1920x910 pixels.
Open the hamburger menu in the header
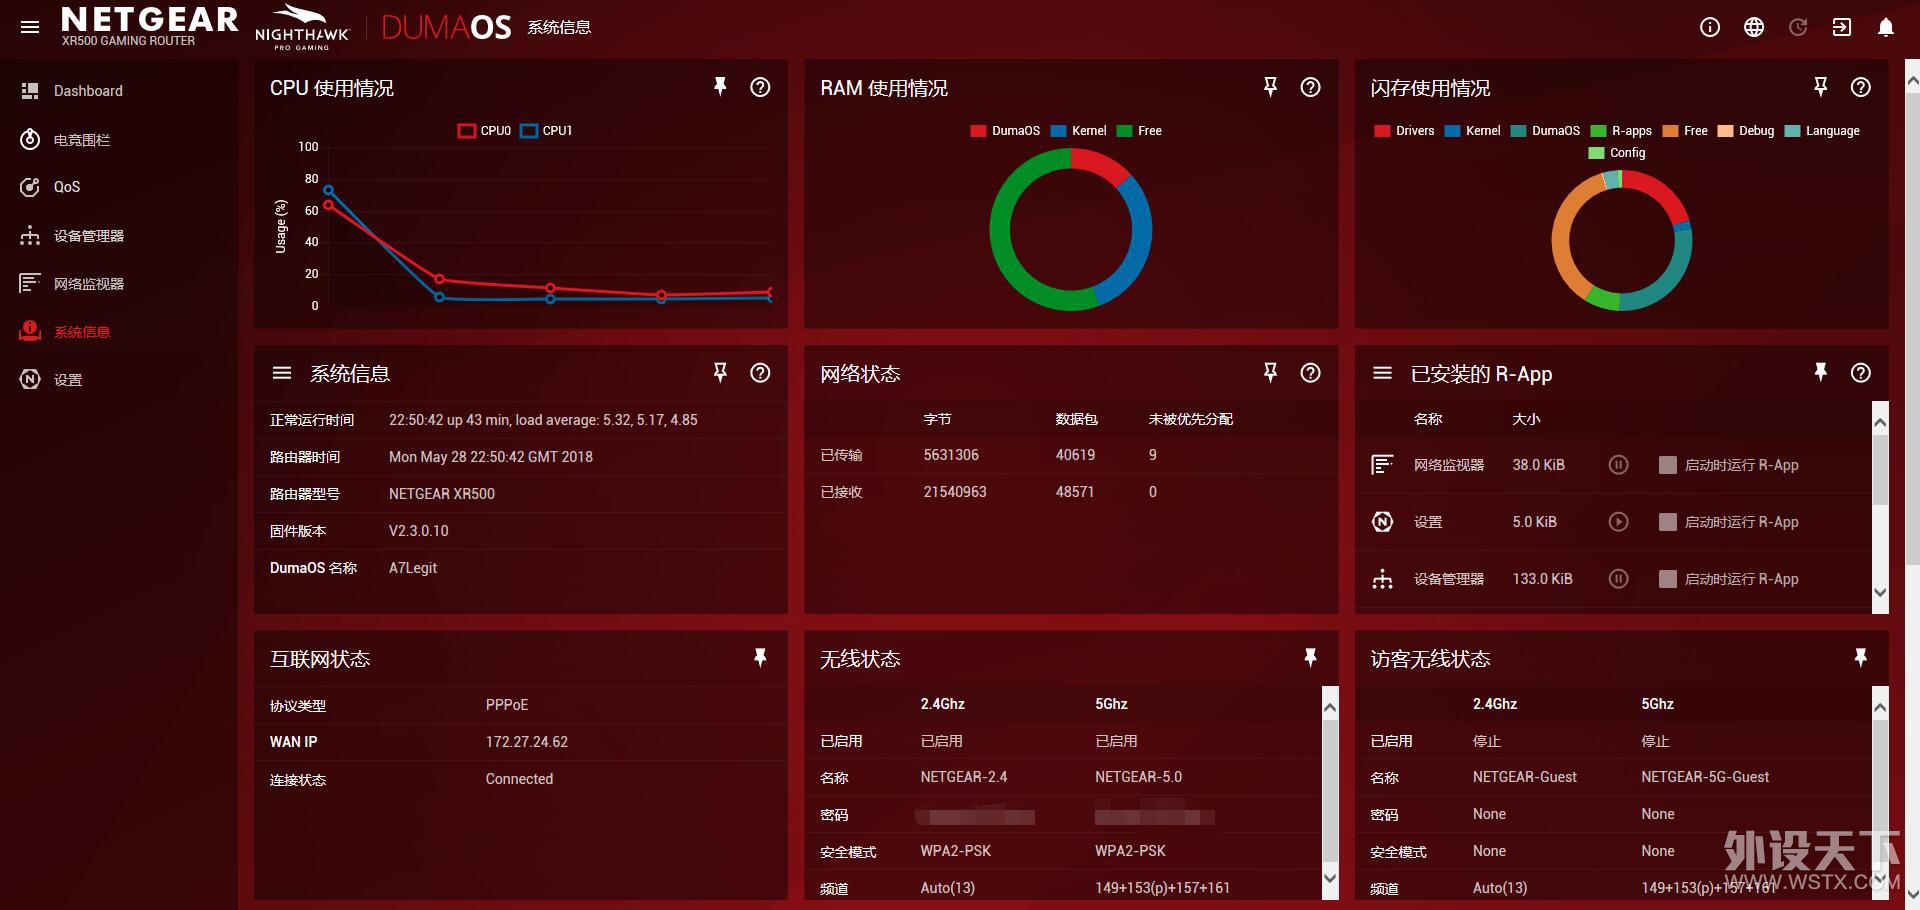point(30,27)
